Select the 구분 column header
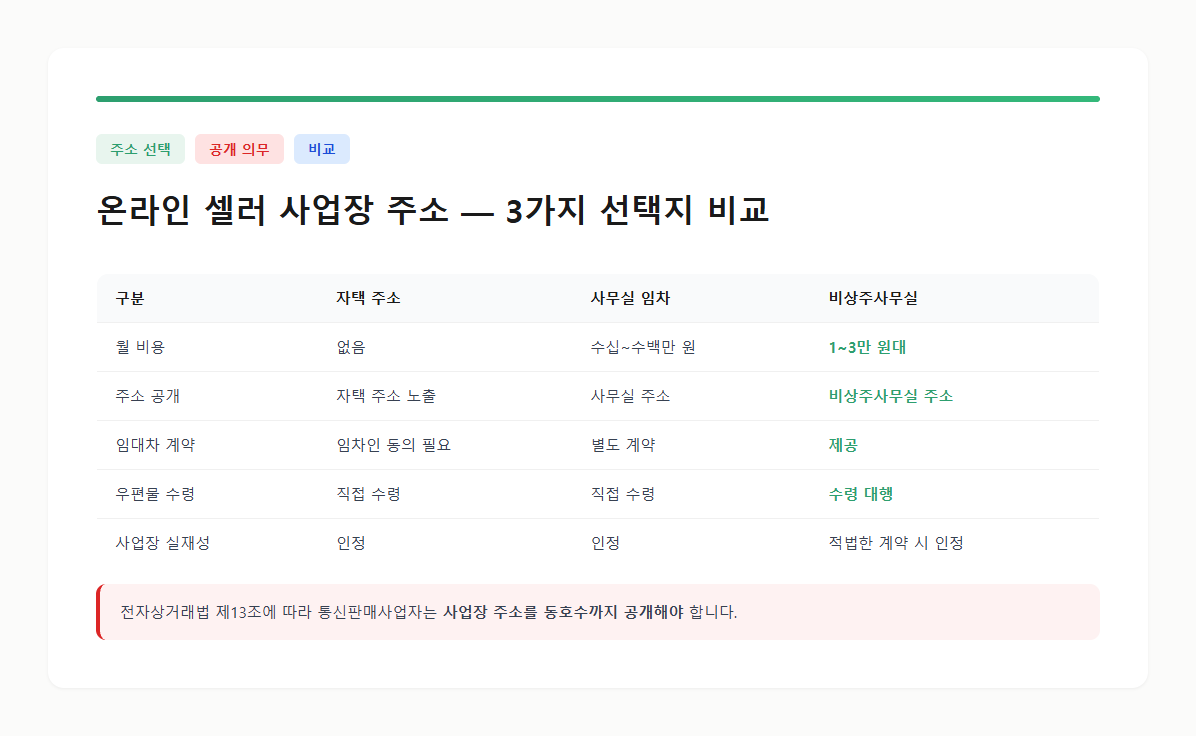Viewport: 1196px width, 736px height. pos(127,298)
